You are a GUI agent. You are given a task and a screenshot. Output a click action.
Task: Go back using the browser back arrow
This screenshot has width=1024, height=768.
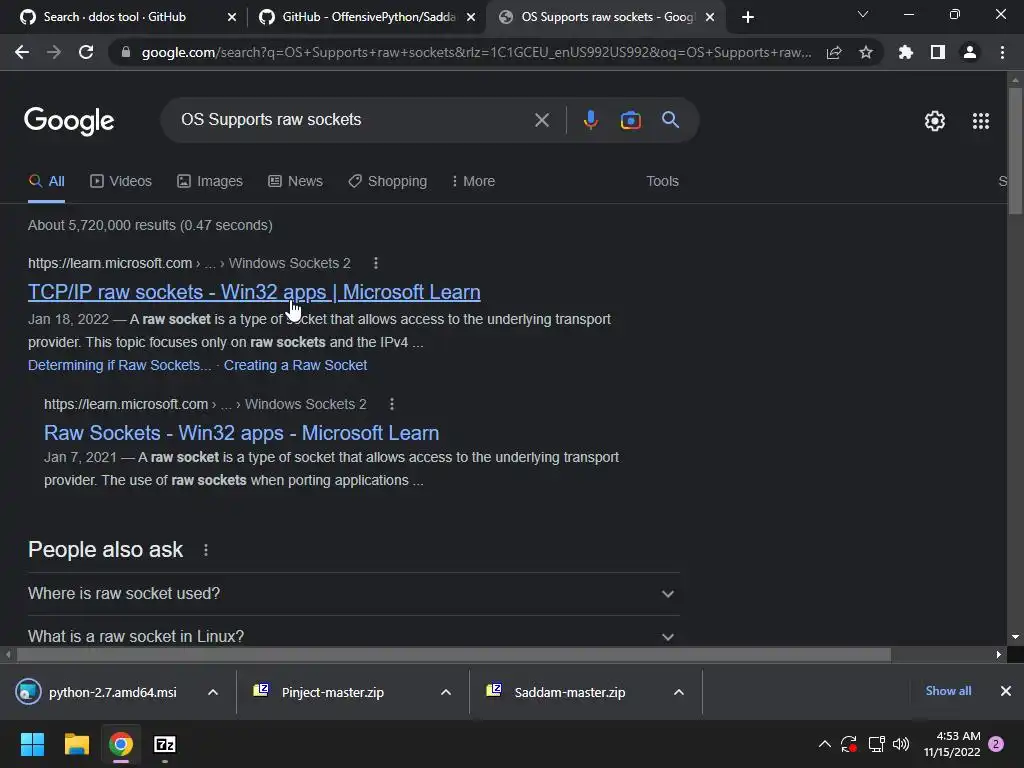coord(22,52)
